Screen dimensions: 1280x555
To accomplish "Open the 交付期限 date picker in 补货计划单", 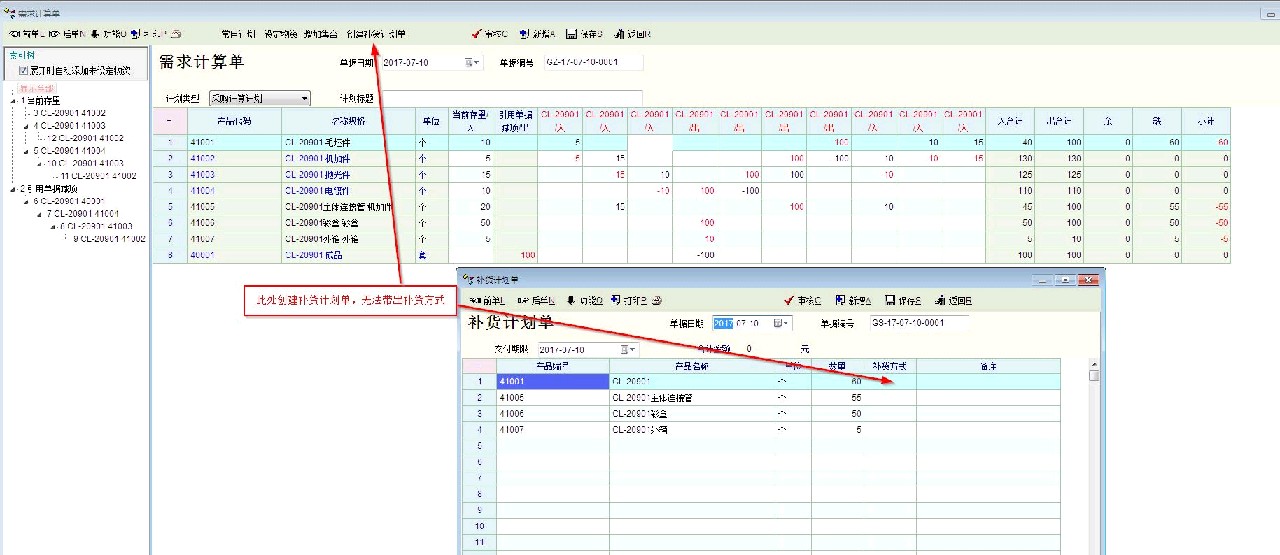I will point(628,349).
